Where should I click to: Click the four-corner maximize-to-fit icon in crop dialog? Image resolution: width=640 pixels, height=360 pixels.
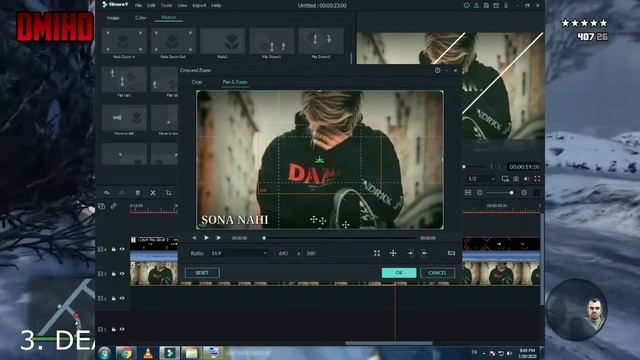[377, 253]
